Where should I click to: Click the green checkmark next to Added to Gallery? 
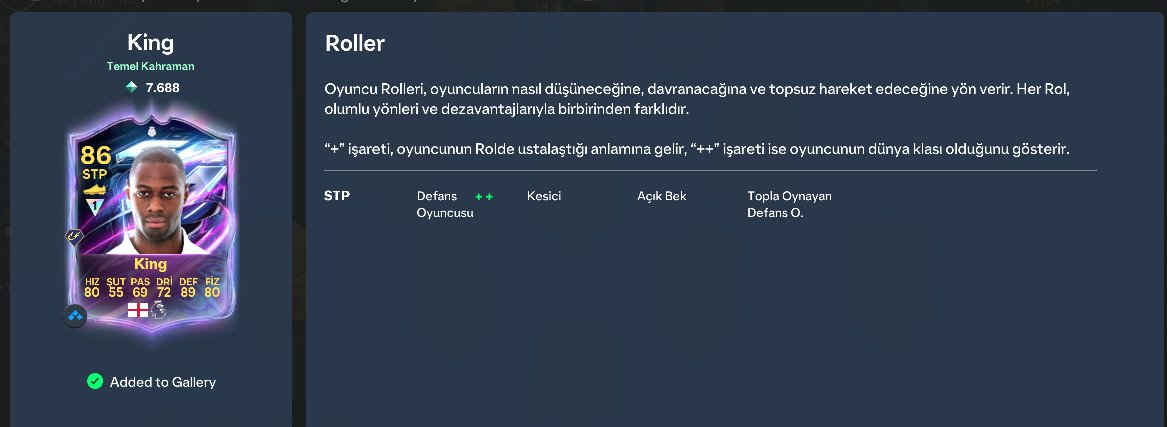[x=95, y=382]
